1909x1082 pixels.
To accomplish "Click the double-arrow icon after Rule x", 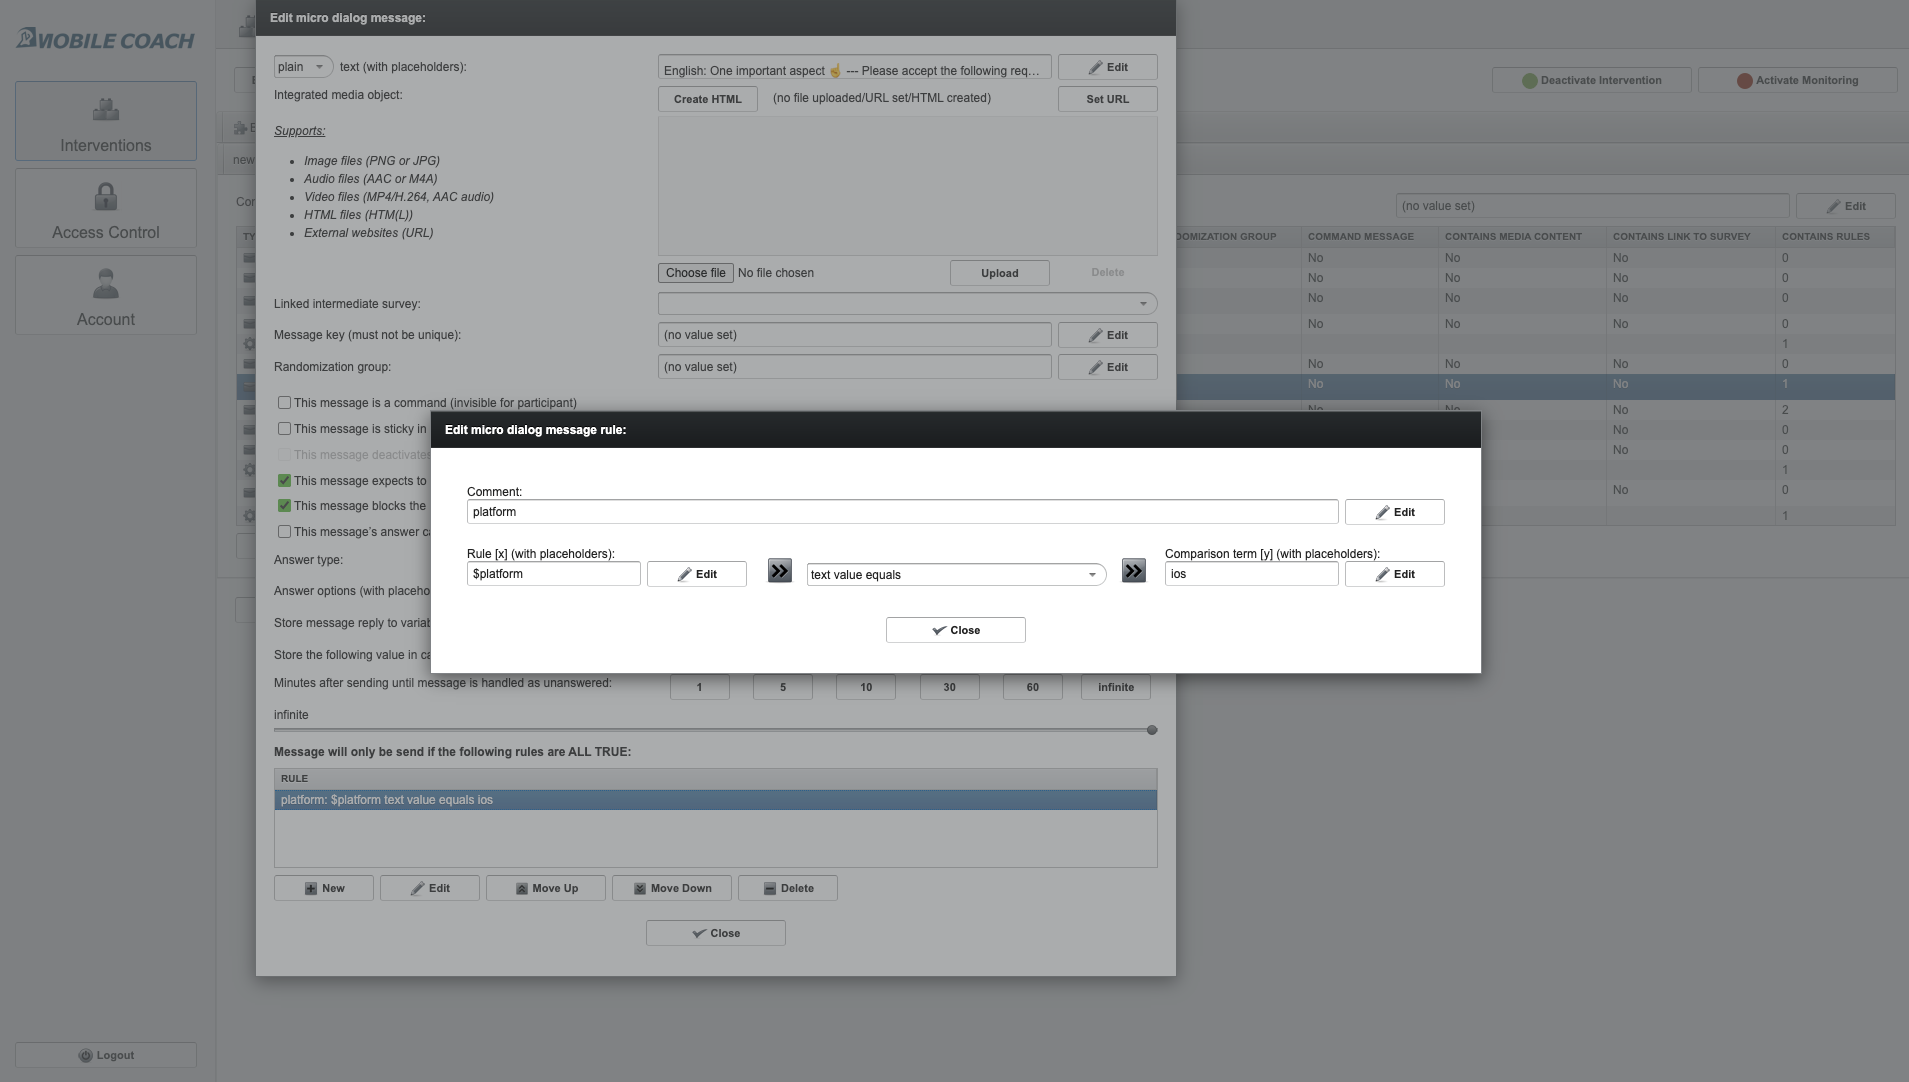I will [x=779, y=571].
